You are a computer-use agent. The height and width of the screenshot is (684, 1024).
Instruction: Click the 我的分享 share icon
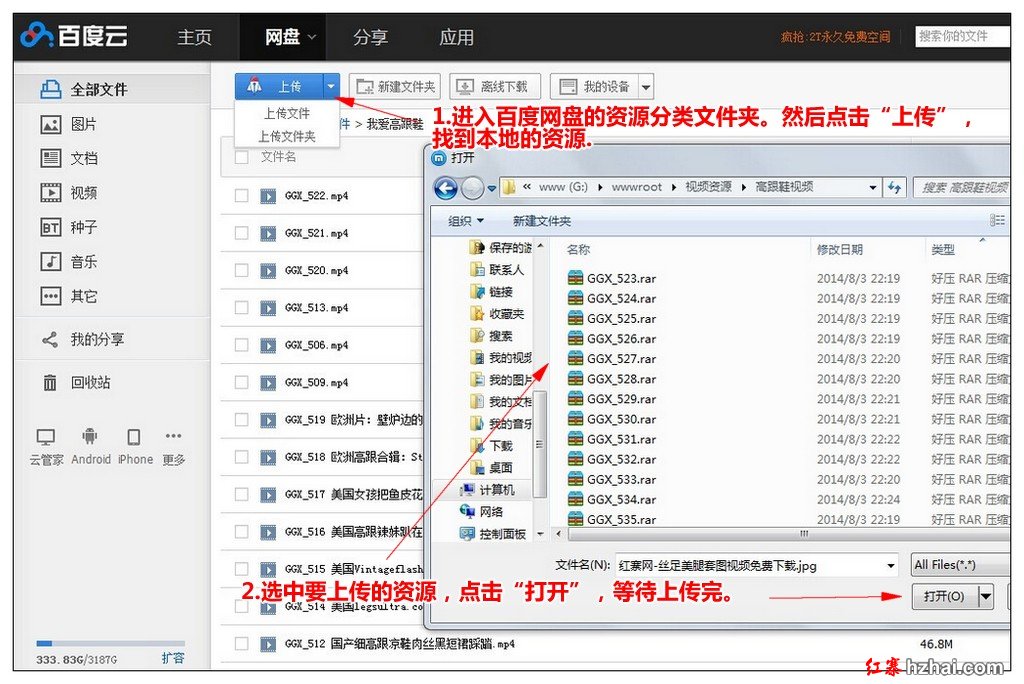click(x=50, y=340)
